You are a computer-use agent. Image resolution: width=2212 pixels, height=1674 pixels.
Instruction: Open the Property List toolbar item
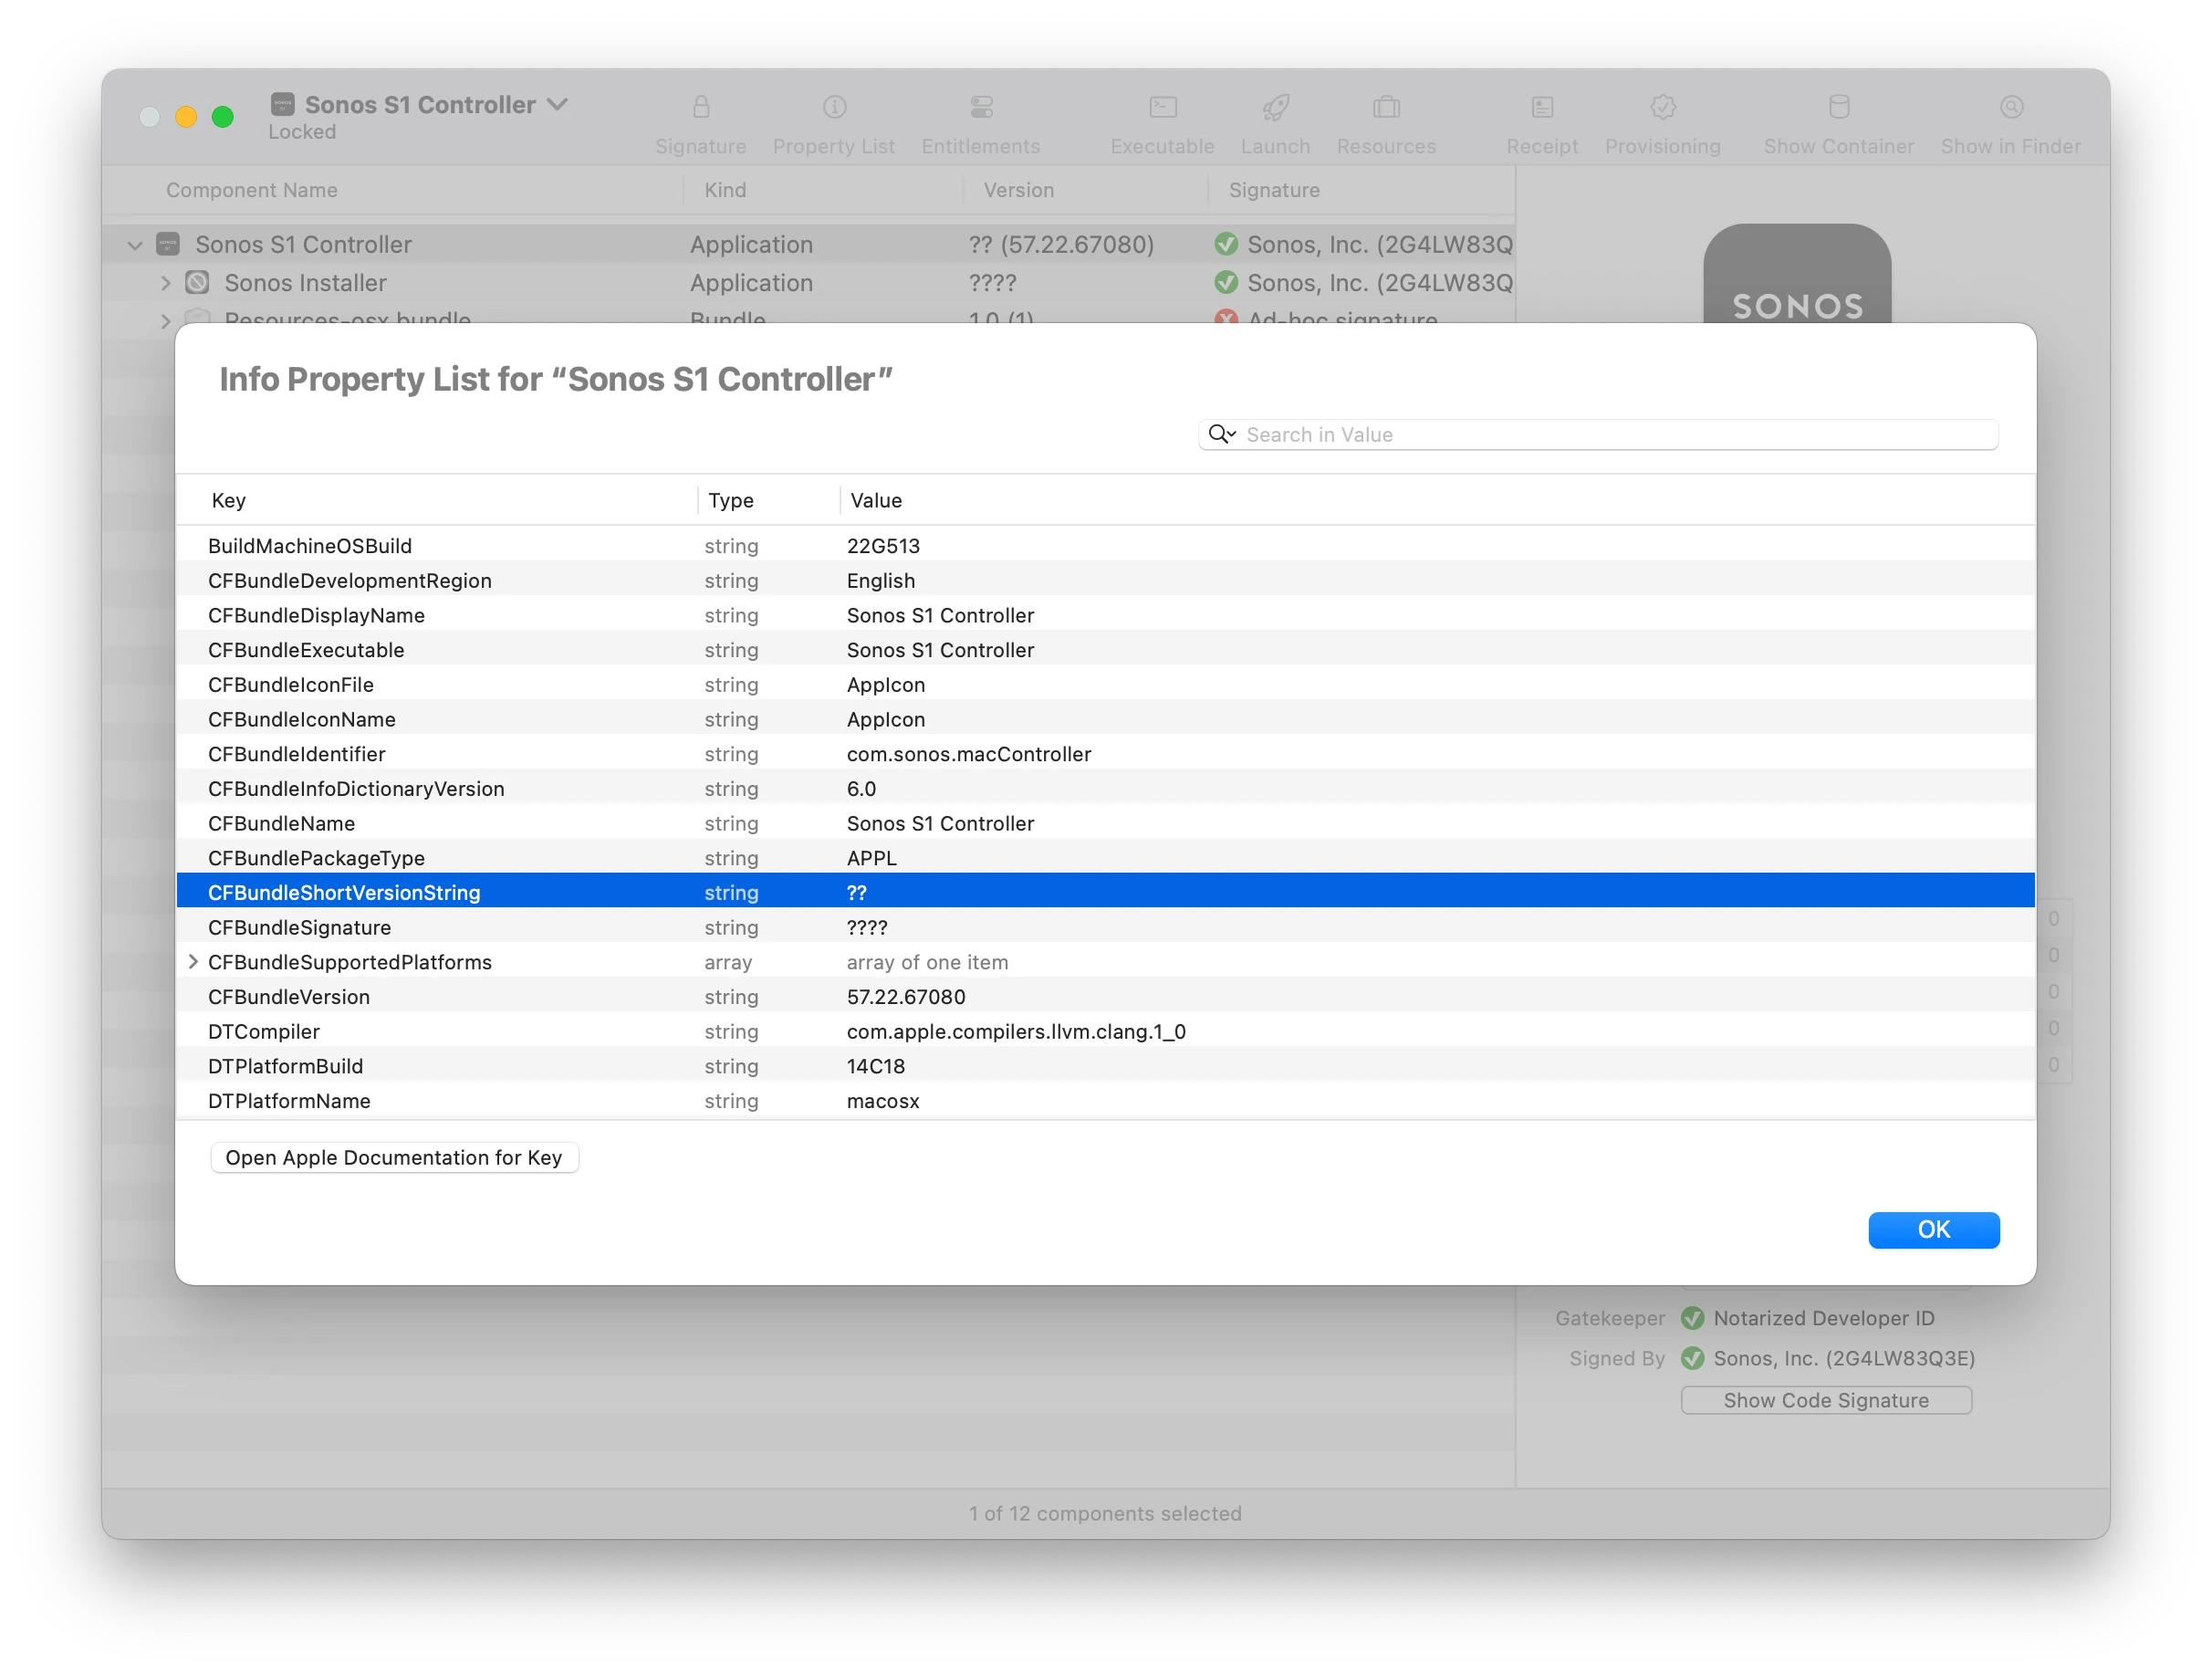pyautogui.click(x=833, y=124)
